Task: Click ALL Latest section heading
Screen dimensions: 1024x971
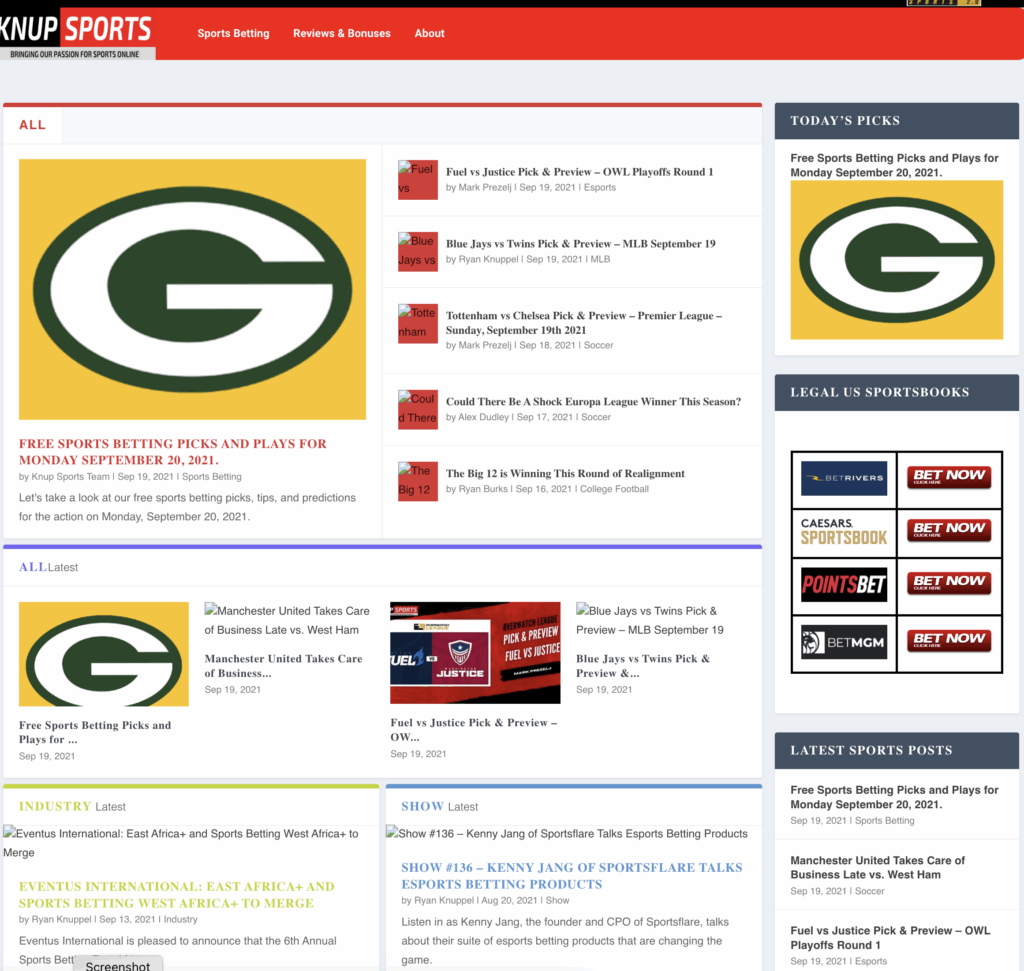Action: pos(48,567)
